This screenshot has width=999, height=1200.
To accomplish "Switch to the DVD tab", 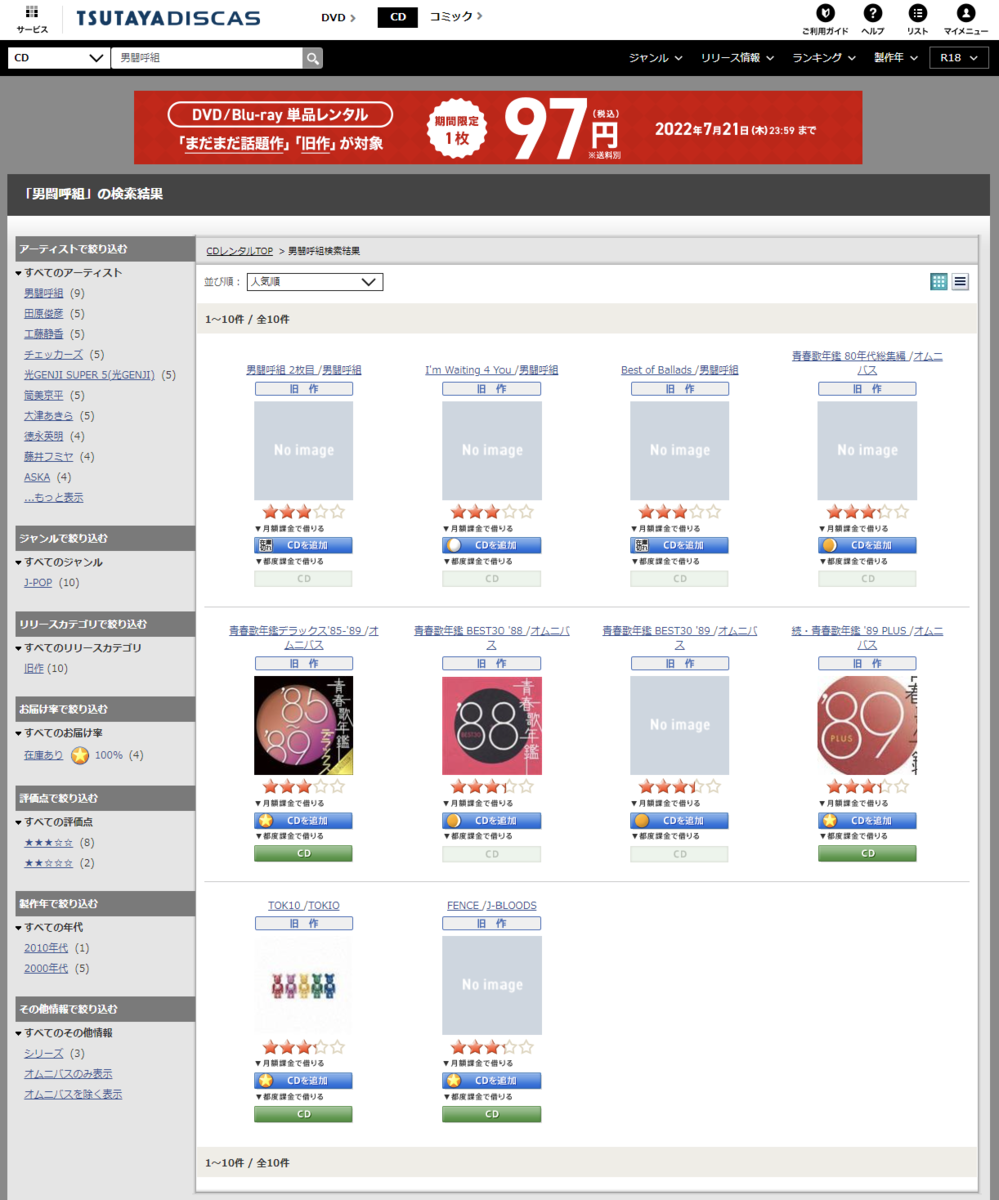I will click(338, 17).
